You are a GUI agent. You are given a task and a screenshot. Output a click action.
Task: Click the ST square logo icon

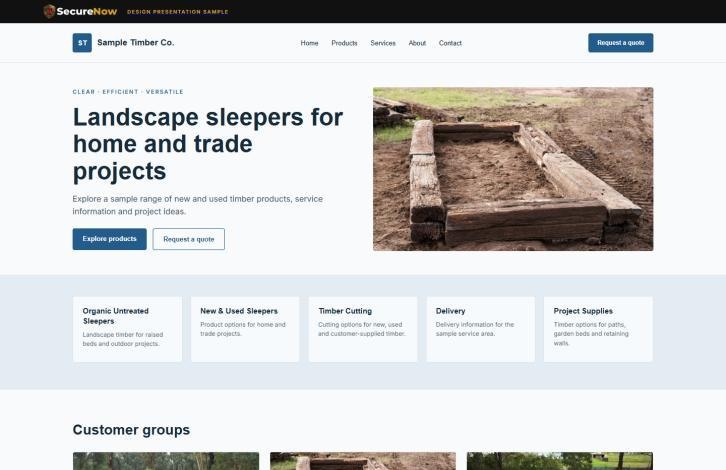pos(82,43)
